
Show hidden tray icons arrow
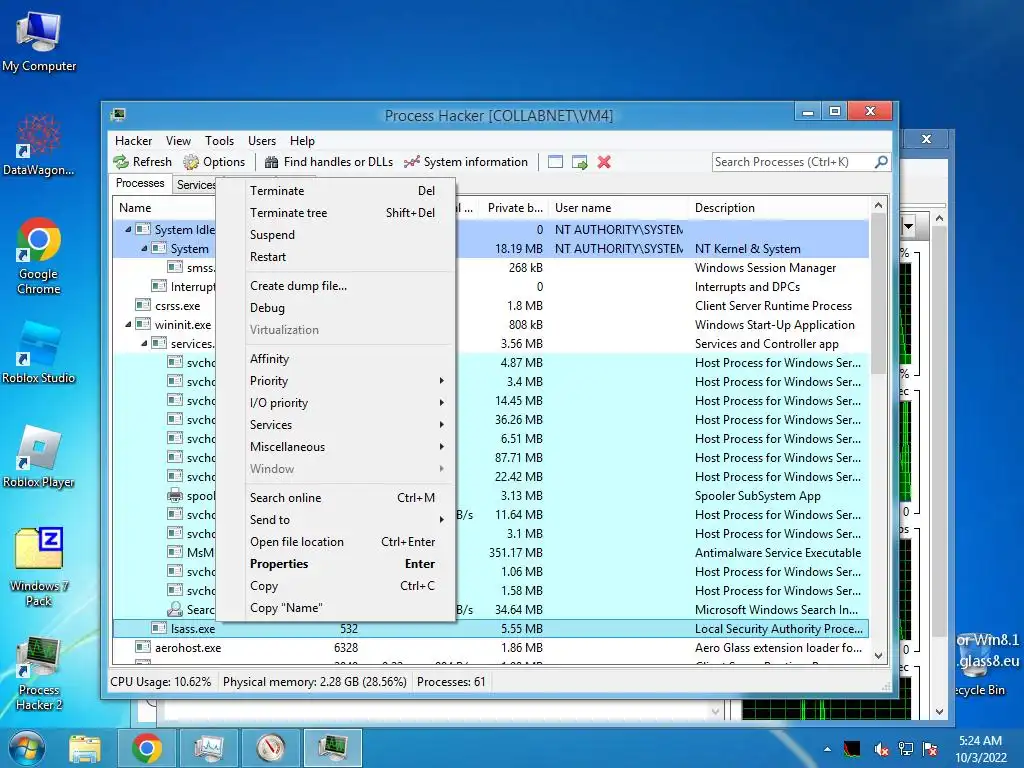(x=827, y=749)
